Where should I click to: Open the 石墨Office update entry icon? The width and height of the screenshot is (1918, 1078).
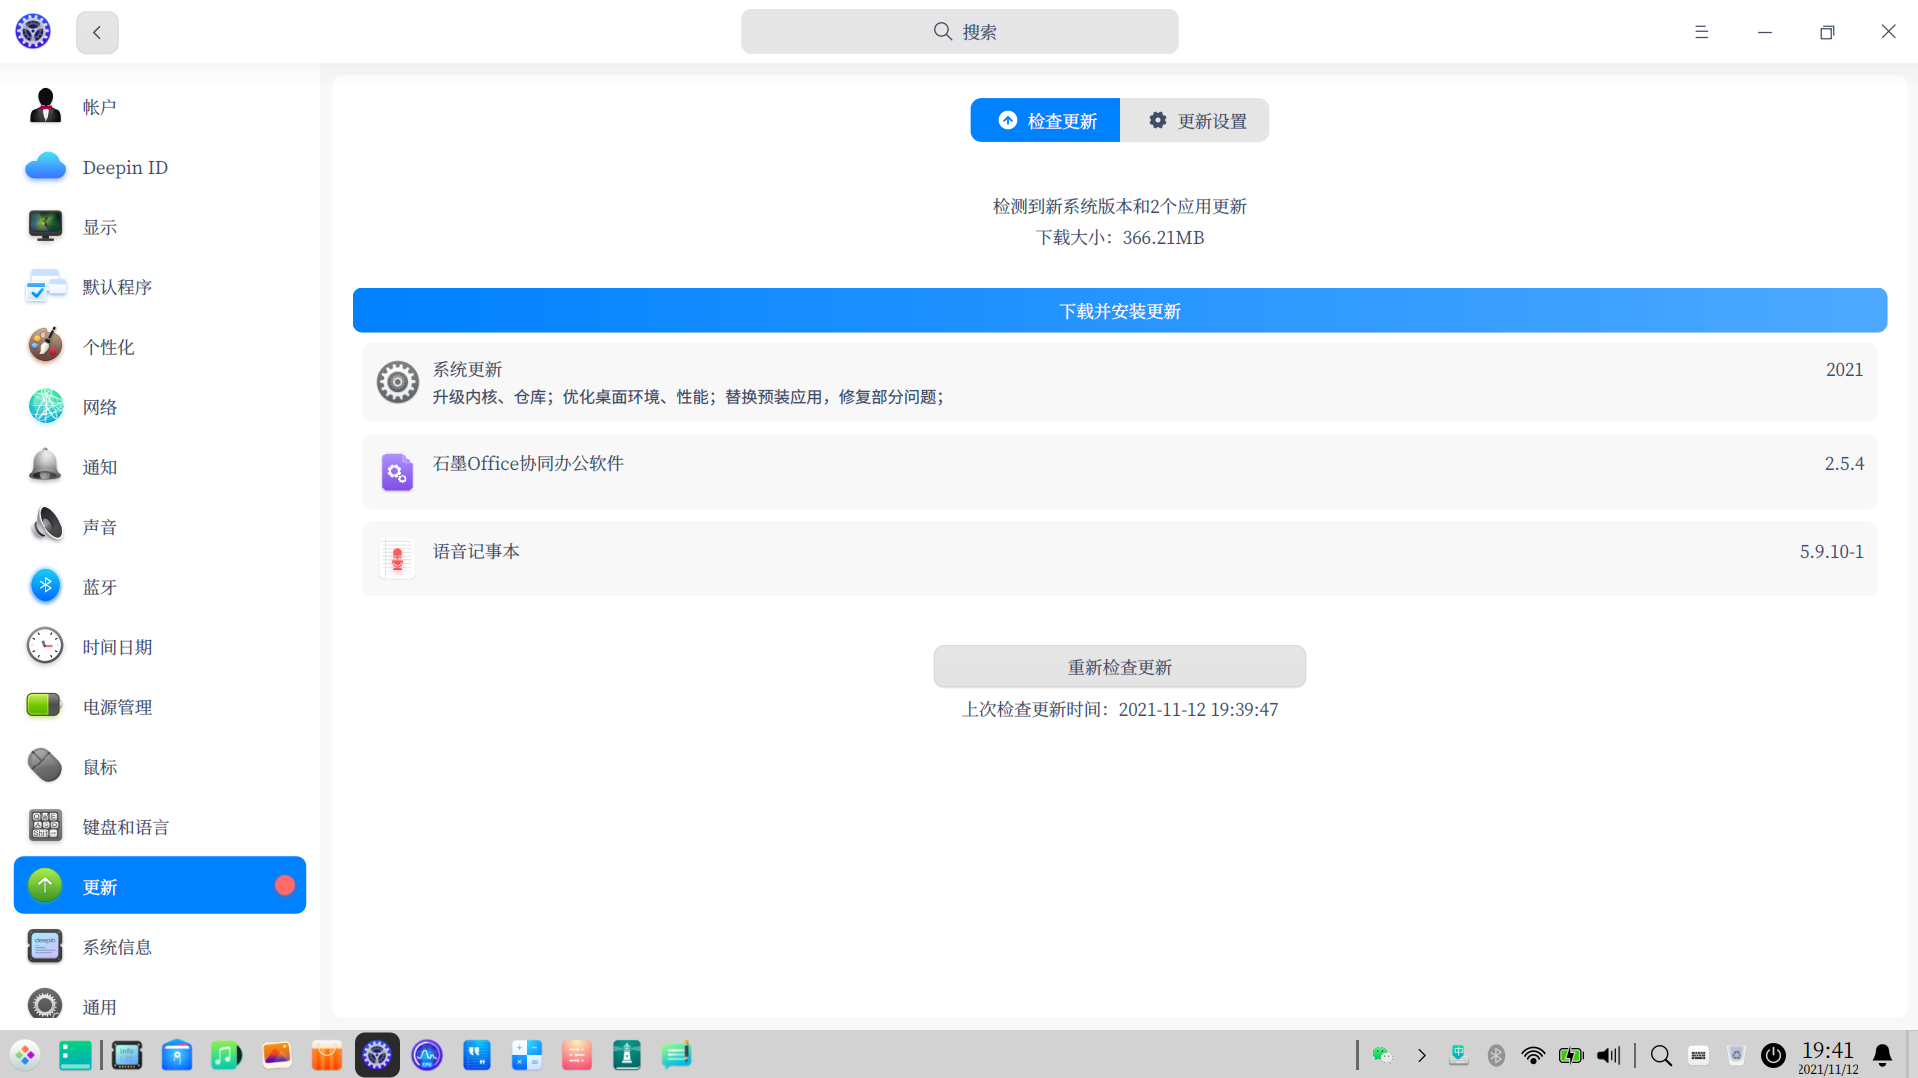pyautogui.click(x=397, y=471)
